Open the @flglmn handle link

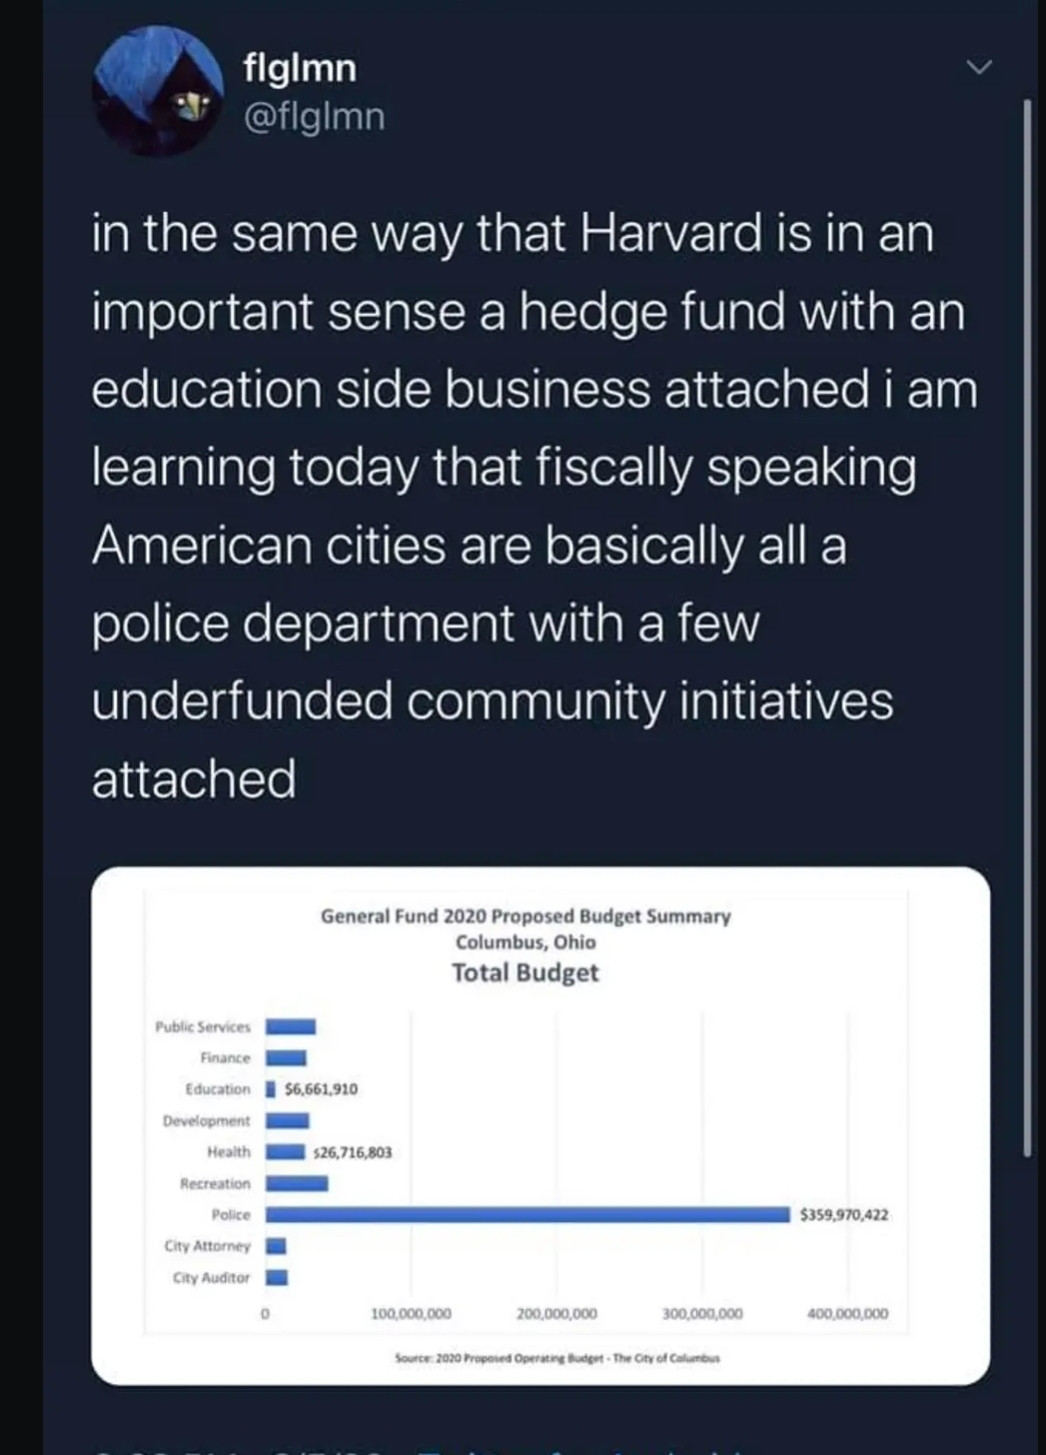pyautogui.click(x=314, y=117)
